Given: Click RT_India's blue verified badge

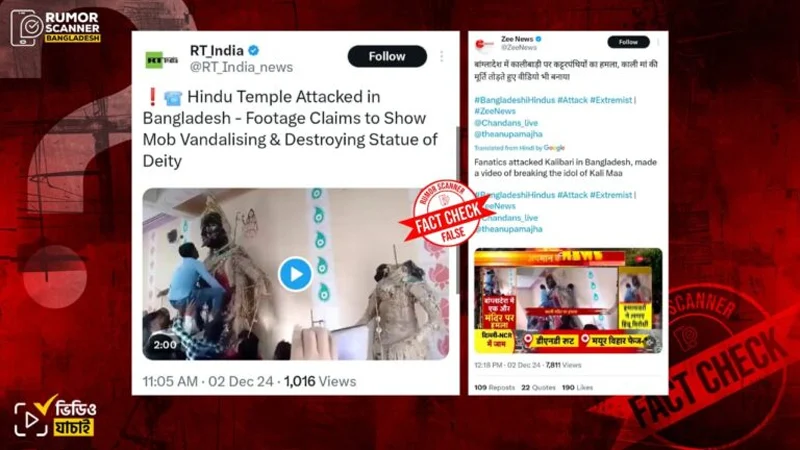Looking at the screenshot, I should pos(254,50).
